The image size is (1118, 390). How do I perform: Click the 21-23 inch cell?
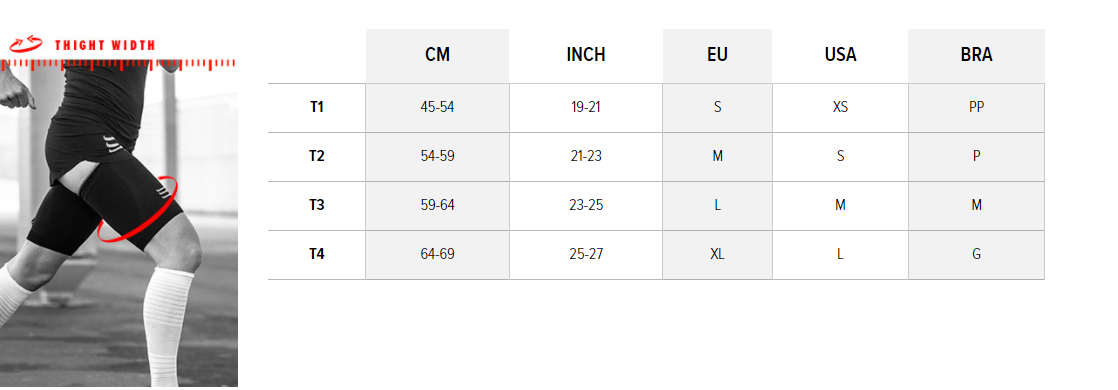pyautogui.click(x=586, y=156)
